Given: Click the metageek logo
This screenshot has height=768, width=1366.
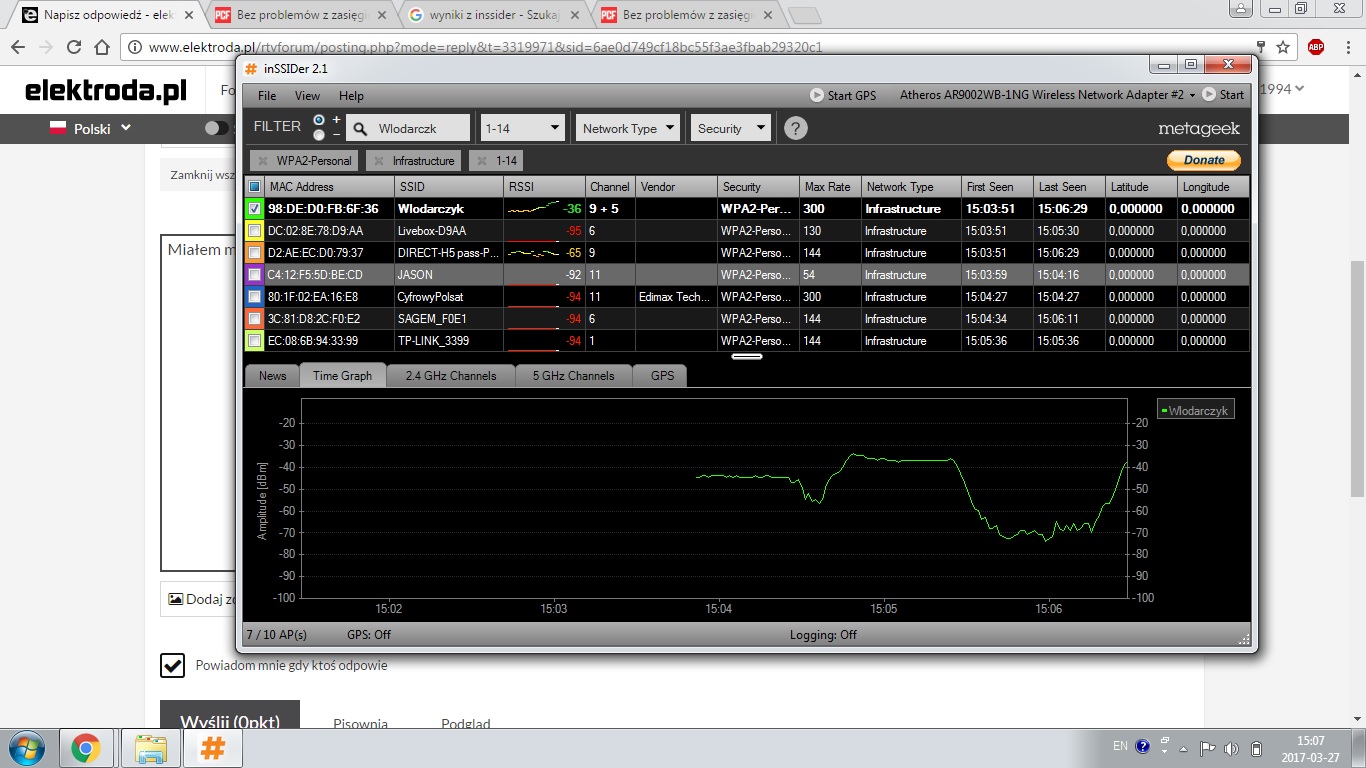Looking at the screenshot, I should pyautogui.click(x=1198, y=129).
